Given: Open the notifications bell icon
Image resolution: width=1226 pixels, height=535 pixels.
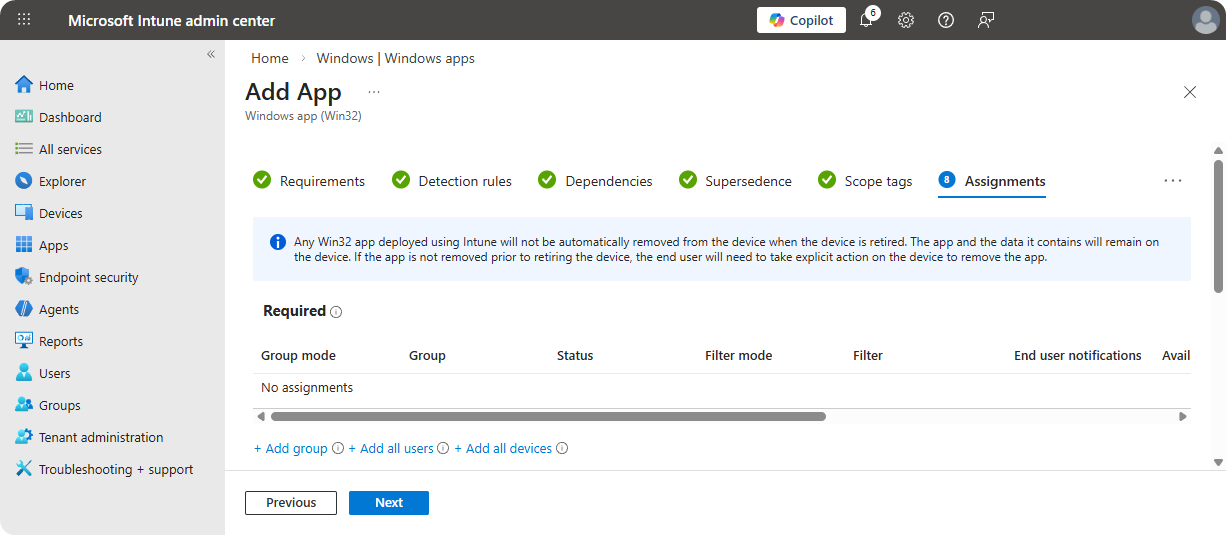Looking at the screenshot, I should [866, 20].
